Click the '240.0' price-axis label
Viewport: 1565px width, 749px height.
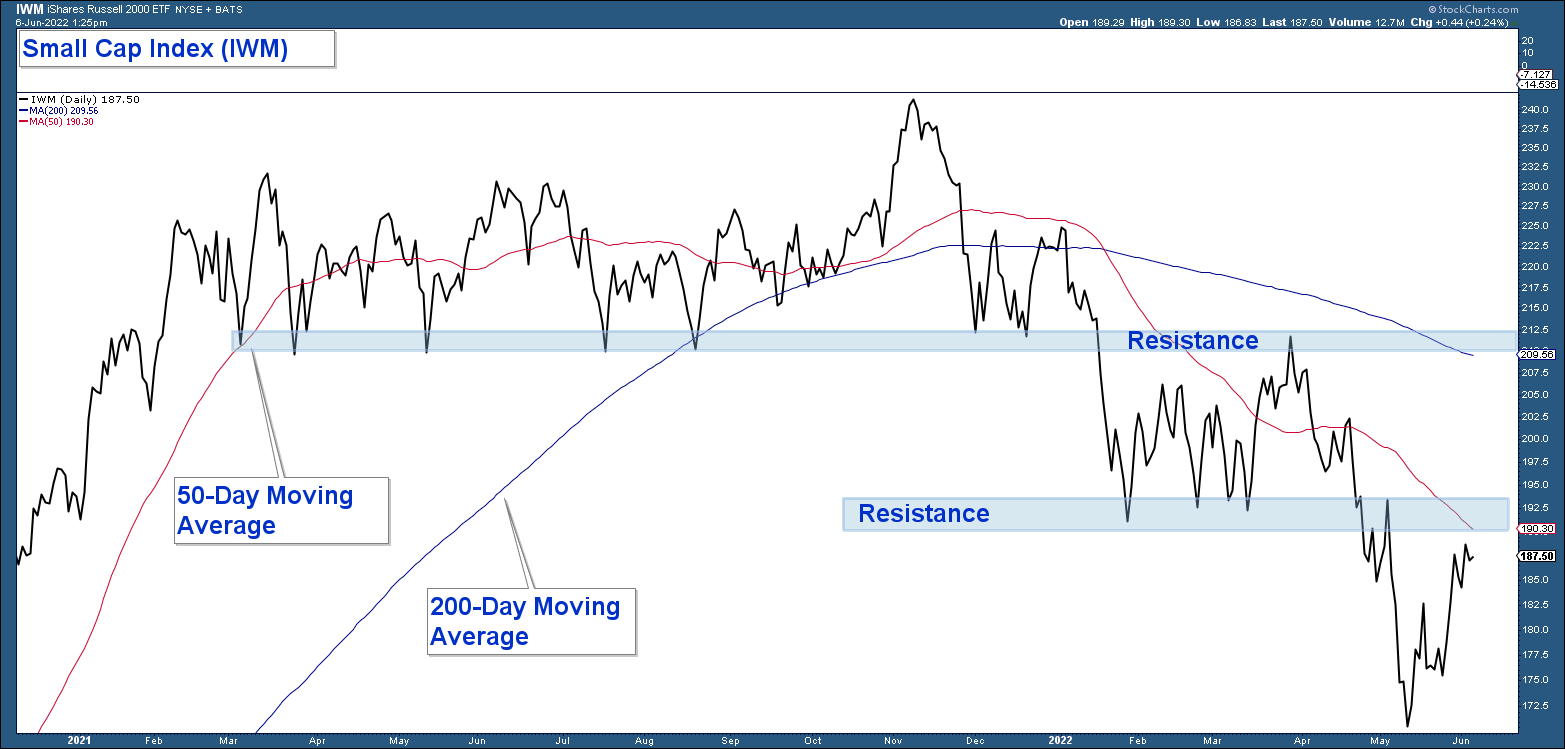pyautogui.click(x=1534, y=110)
